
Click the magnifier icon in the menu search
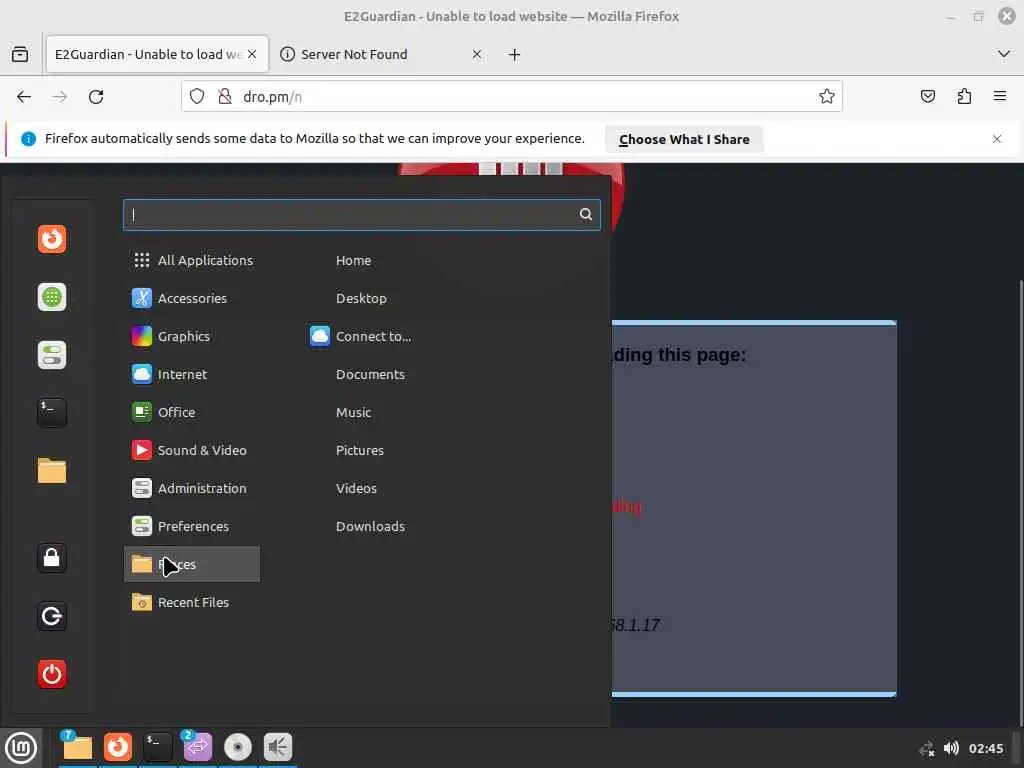(586, 214)
